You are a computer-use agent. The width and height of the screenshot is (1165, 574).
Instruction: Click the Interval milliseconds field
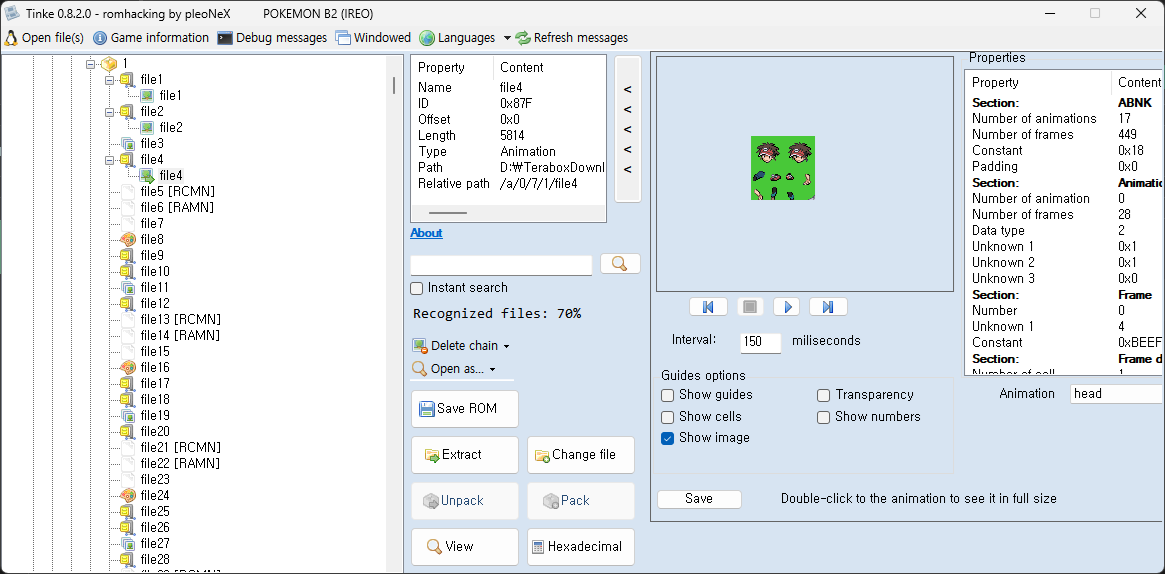[x=761, y=342]
